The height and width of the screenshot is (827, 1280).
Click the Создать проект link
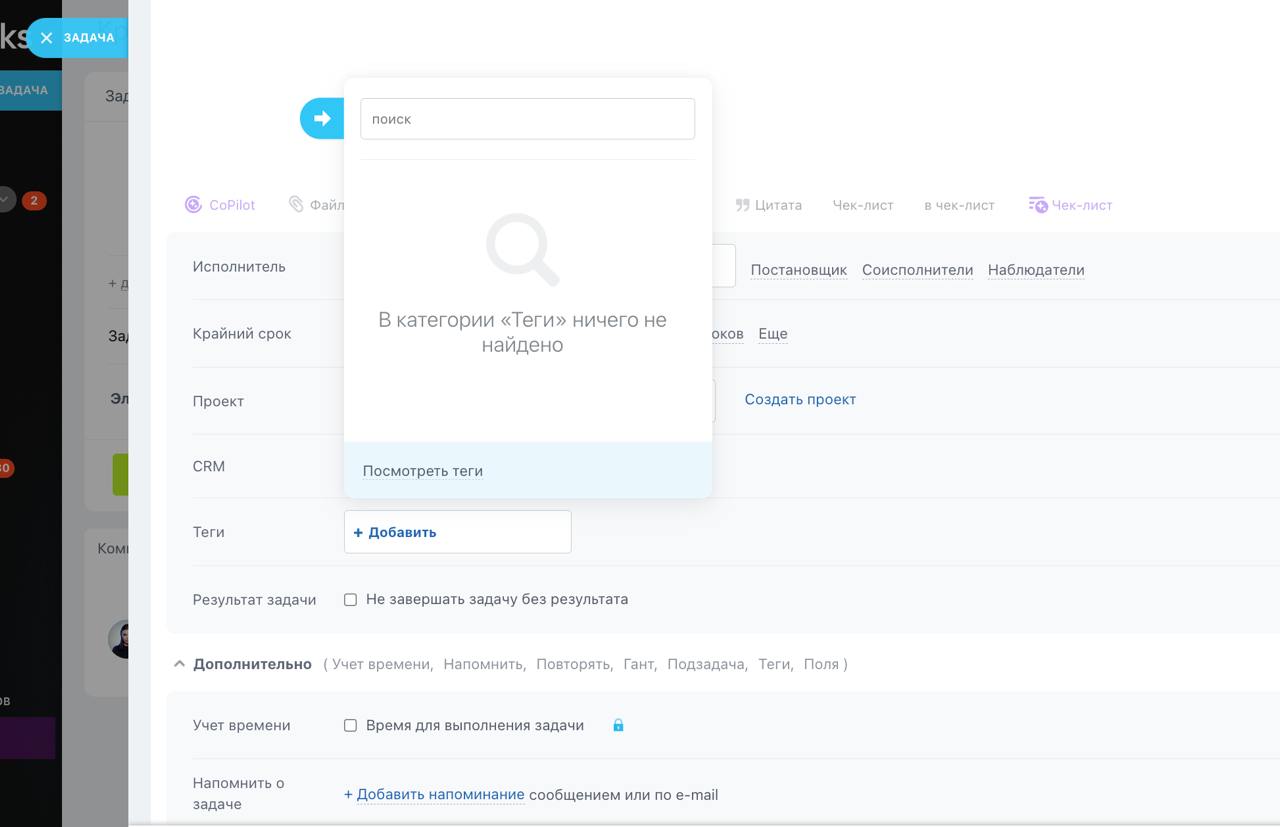coord(800,399)
